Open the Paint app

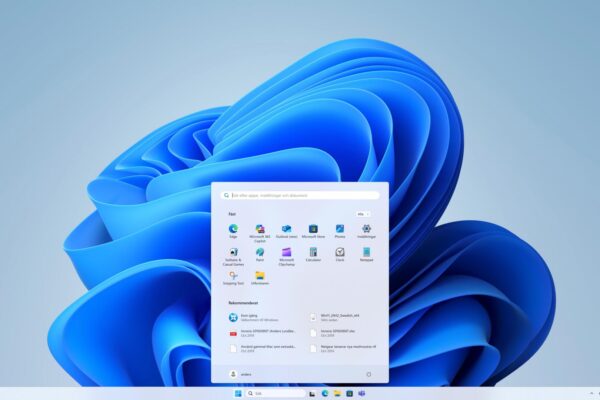point(260,255)
